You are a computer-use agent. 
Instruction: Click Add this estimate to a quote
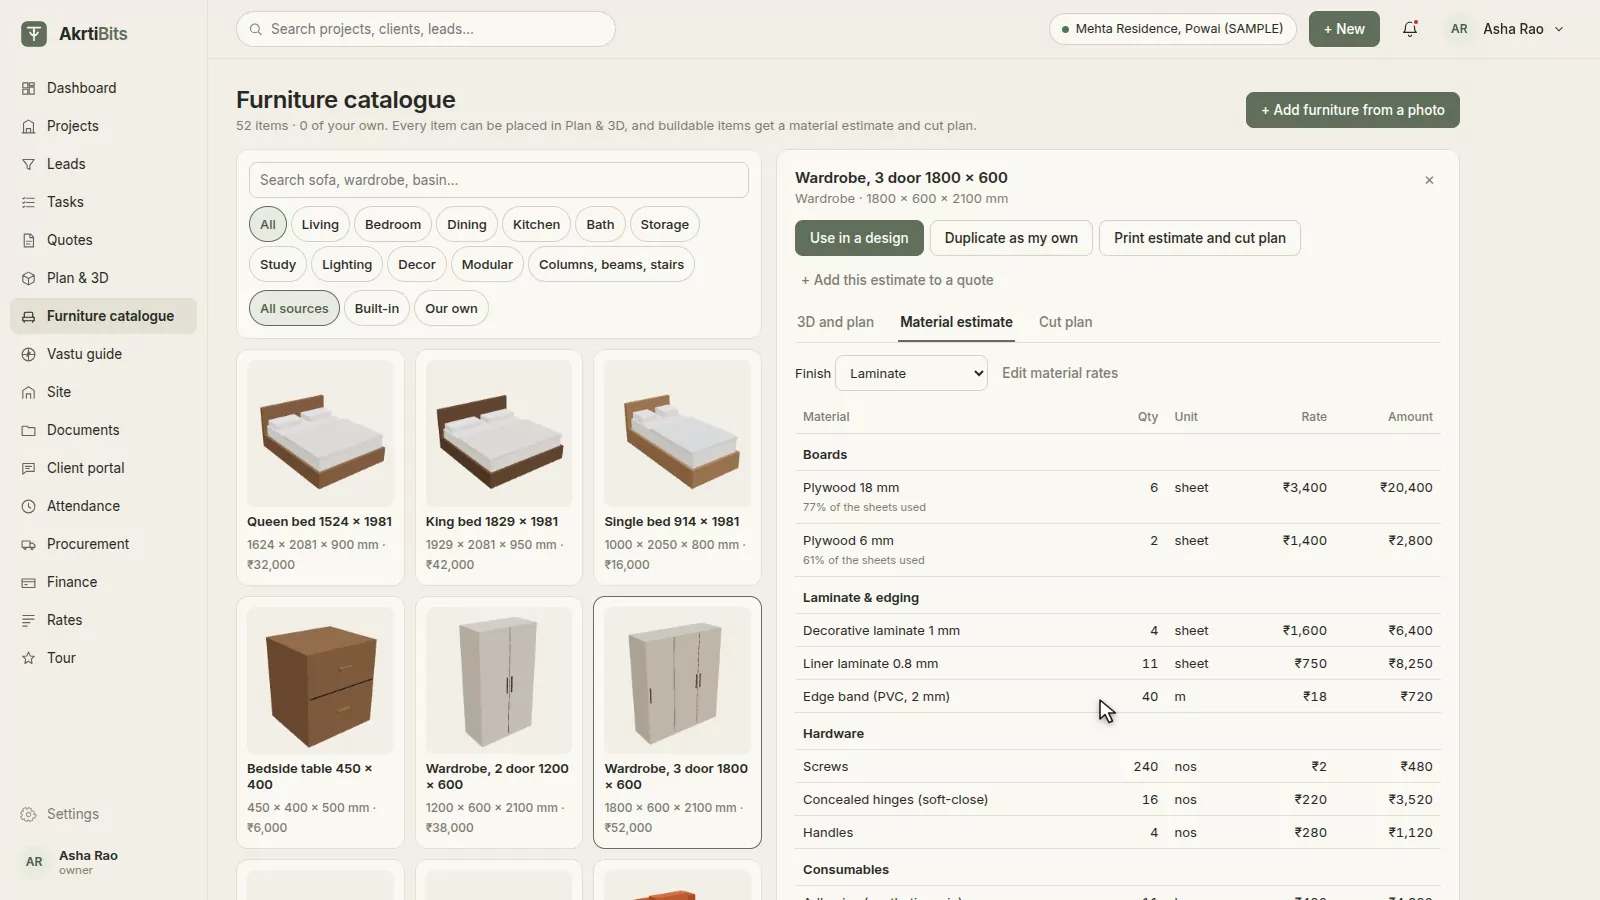897,280
